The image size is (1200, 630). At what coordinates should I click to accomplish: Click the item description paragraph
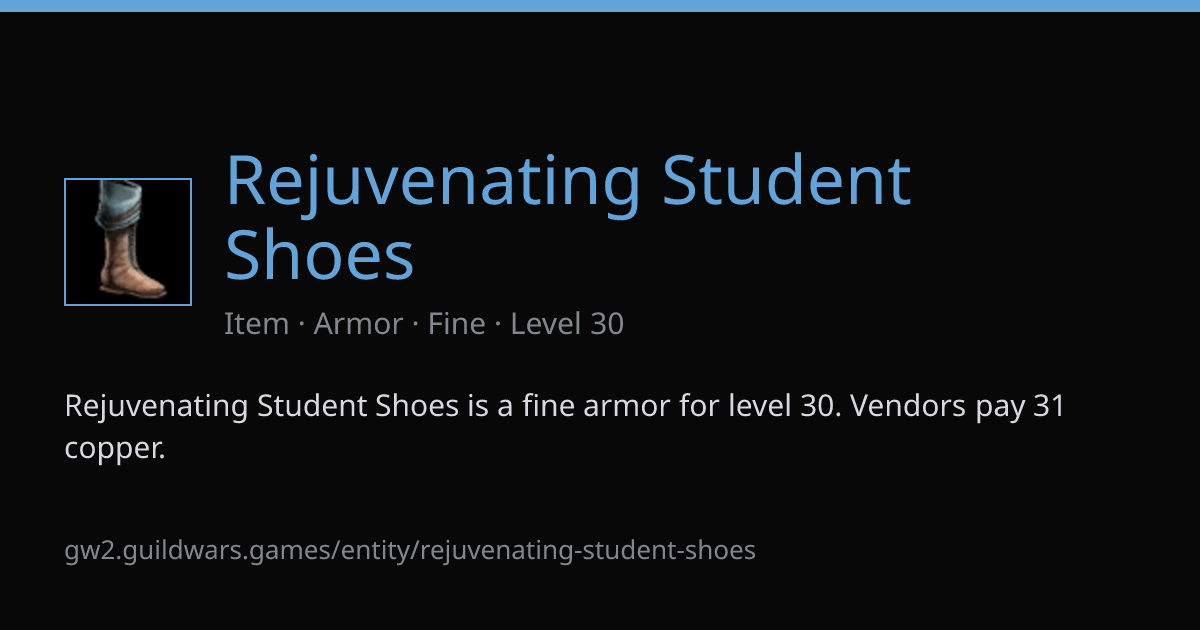(564, 427)
